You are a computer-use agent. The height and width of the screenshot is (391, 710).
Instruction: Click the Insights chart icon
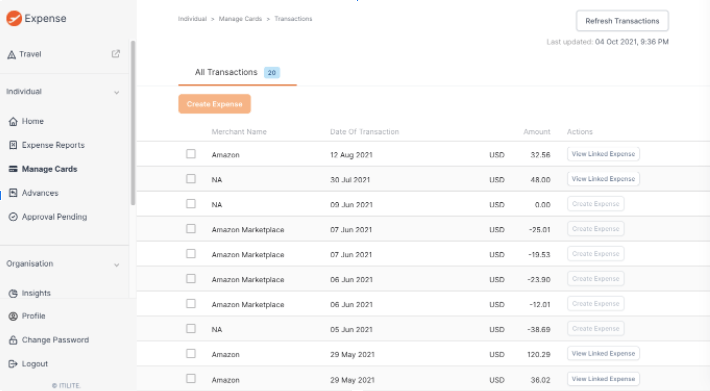tap(13, 293)
